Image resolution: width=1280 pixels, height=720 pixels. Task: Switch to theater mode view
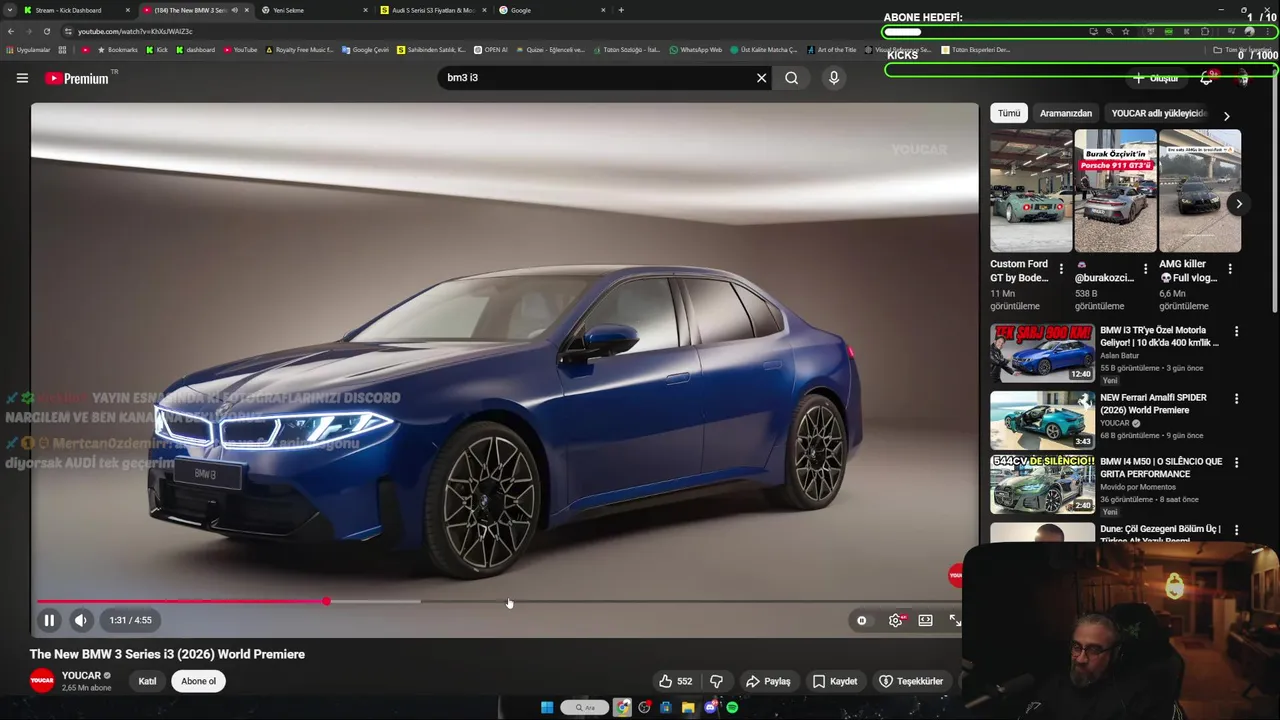pyautogui.click(x=926, y=620)
